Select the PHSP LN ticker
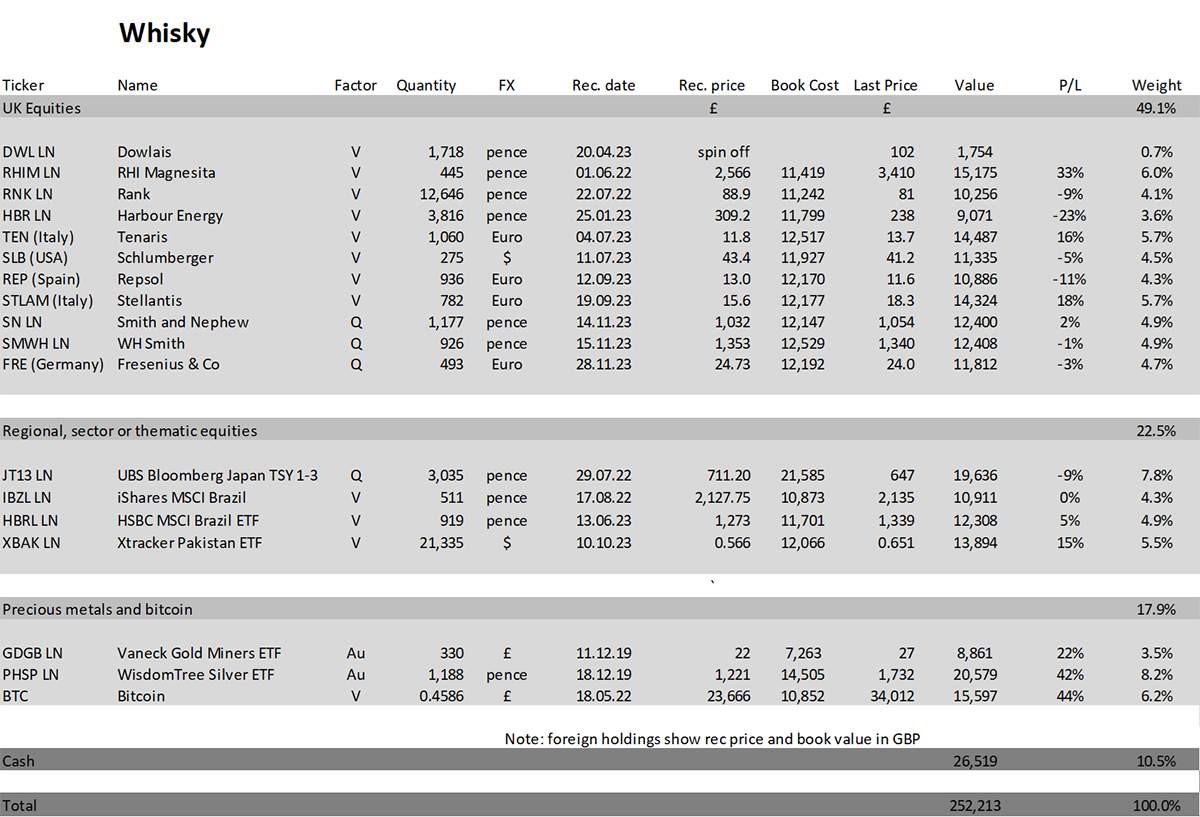Image resolution: width=1200 pixels, height=817 pixels. (31, 675)
